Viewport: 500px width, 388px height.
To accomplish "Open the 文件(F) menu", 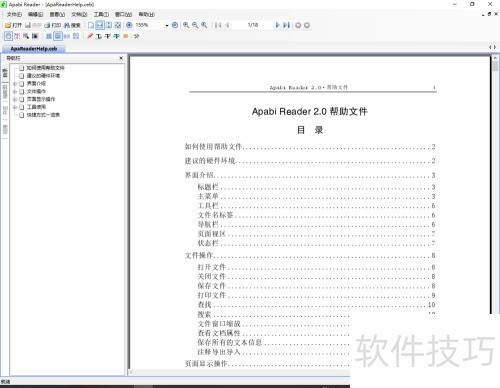I will click(14, 14).
